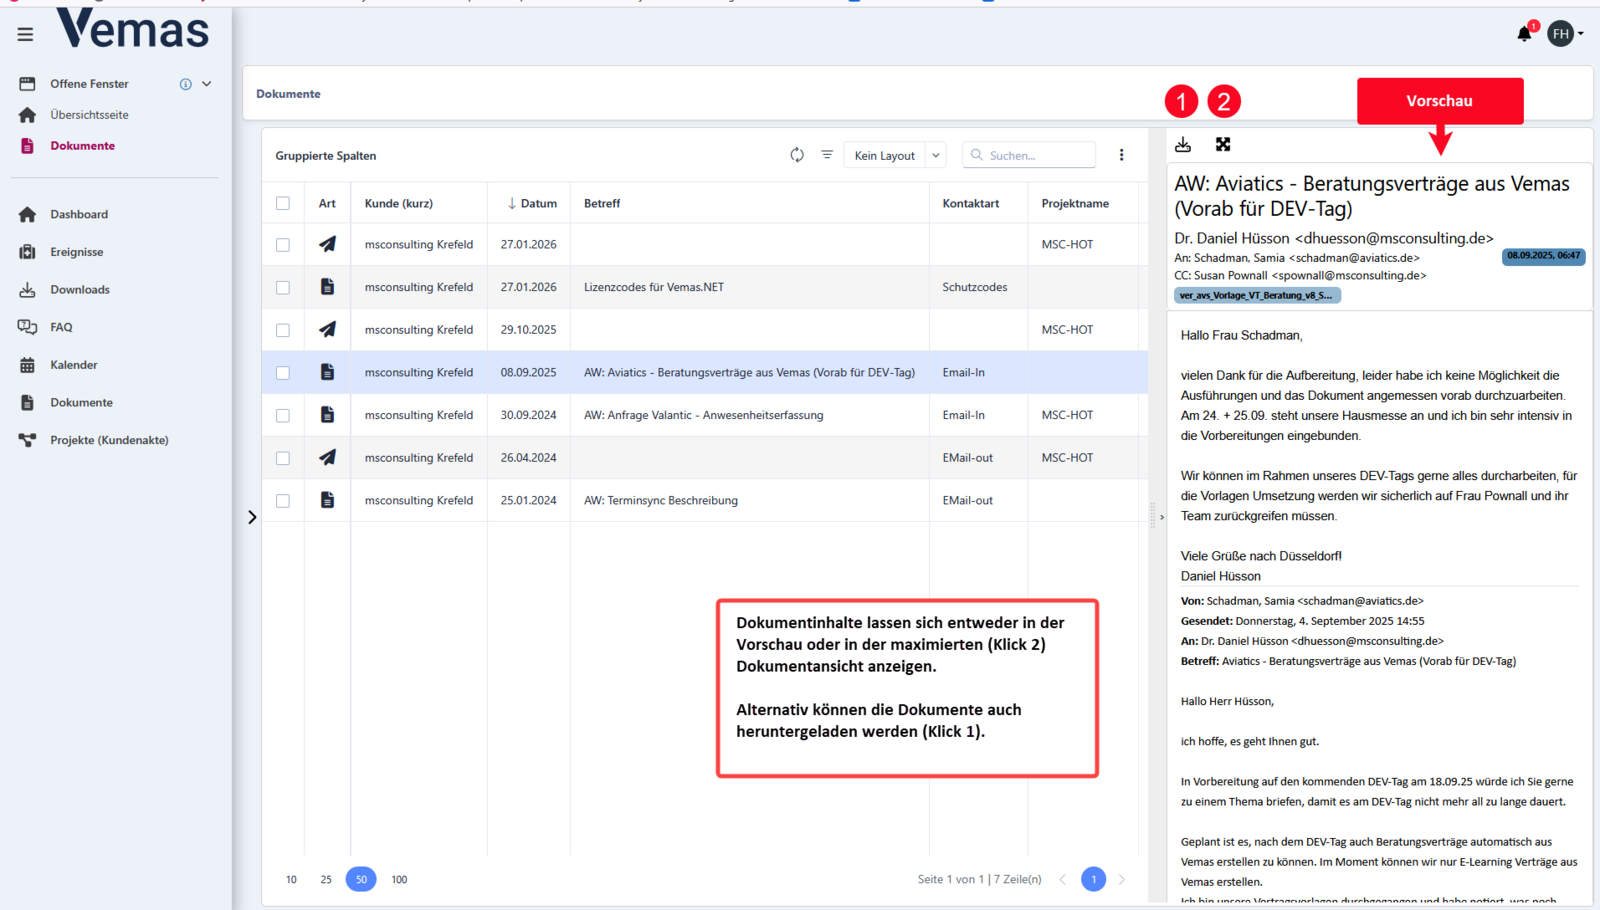Tick the checkbox for the 29.10.2025 row

click(x=283, y=330)
